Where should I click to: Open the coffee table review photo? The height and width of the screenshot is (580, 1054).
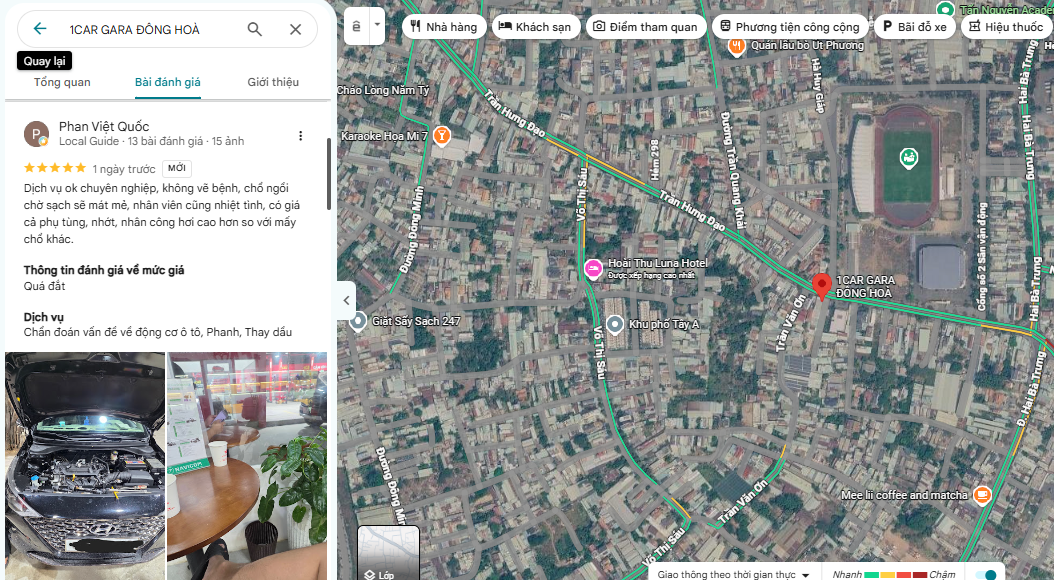(247, 466)
